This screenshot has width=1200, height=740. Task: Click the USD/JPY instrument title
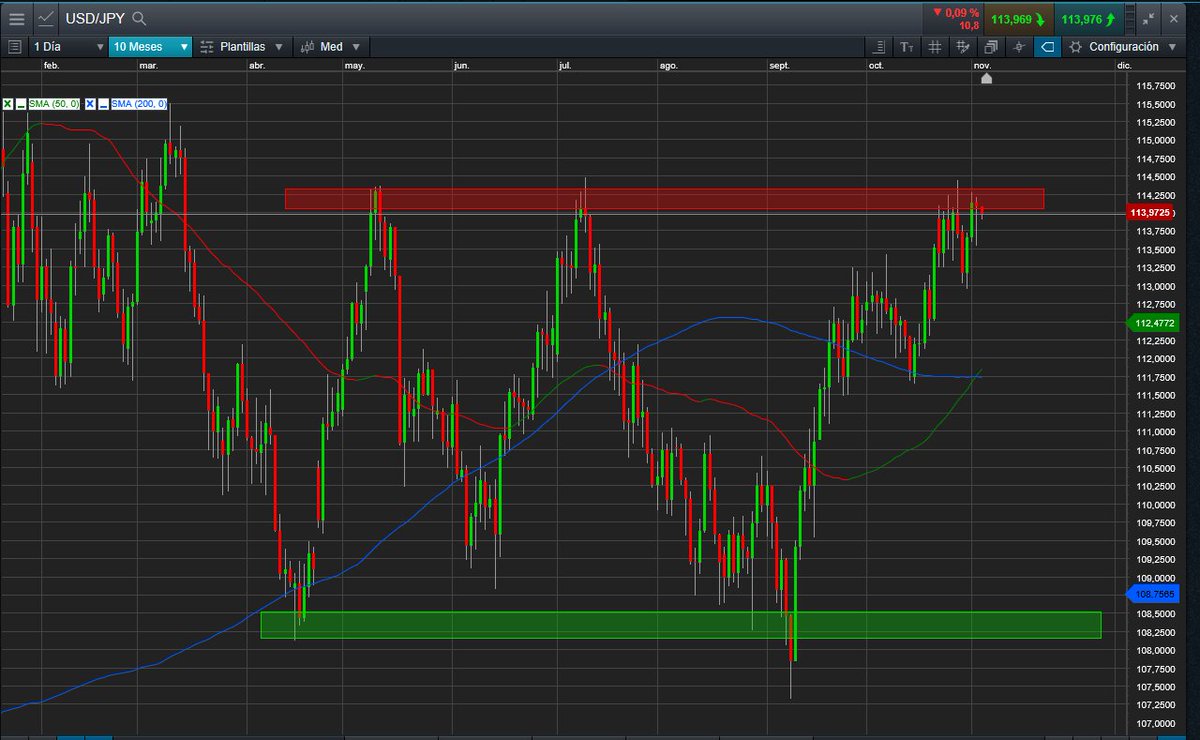tap(95, 18)
